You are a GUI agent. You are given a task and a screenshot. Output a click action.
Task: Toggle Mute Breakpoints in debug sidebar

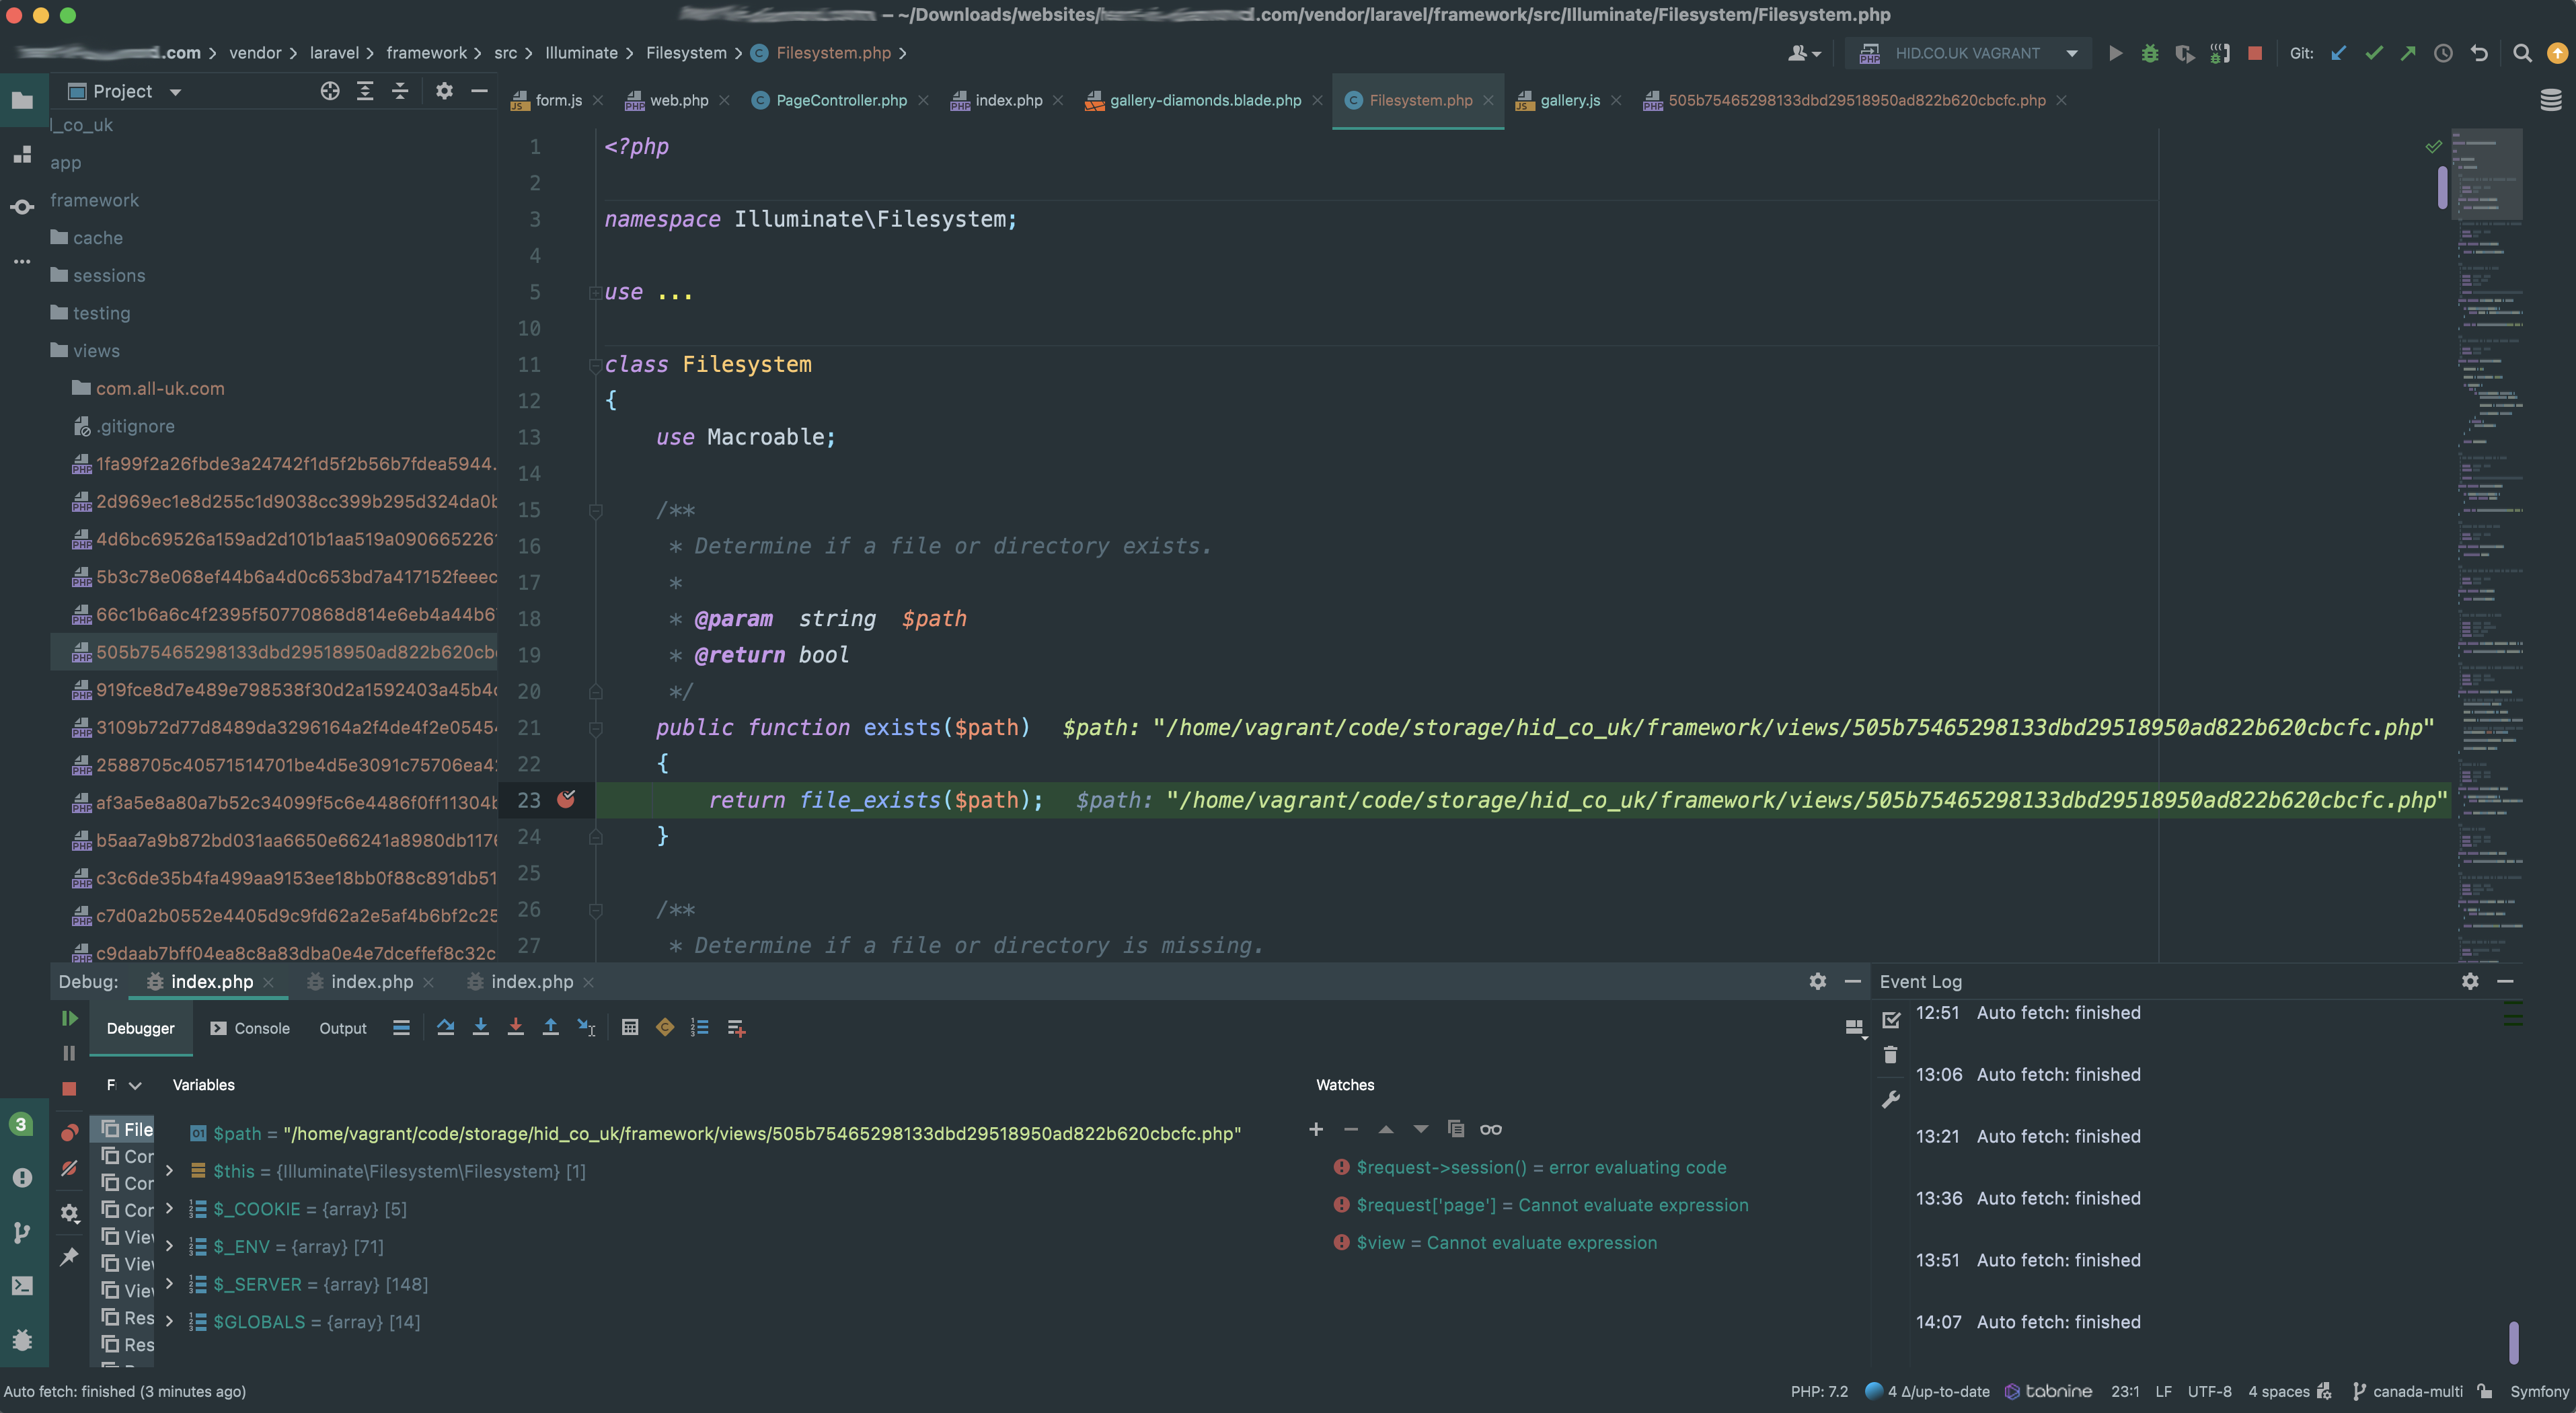69,1168
